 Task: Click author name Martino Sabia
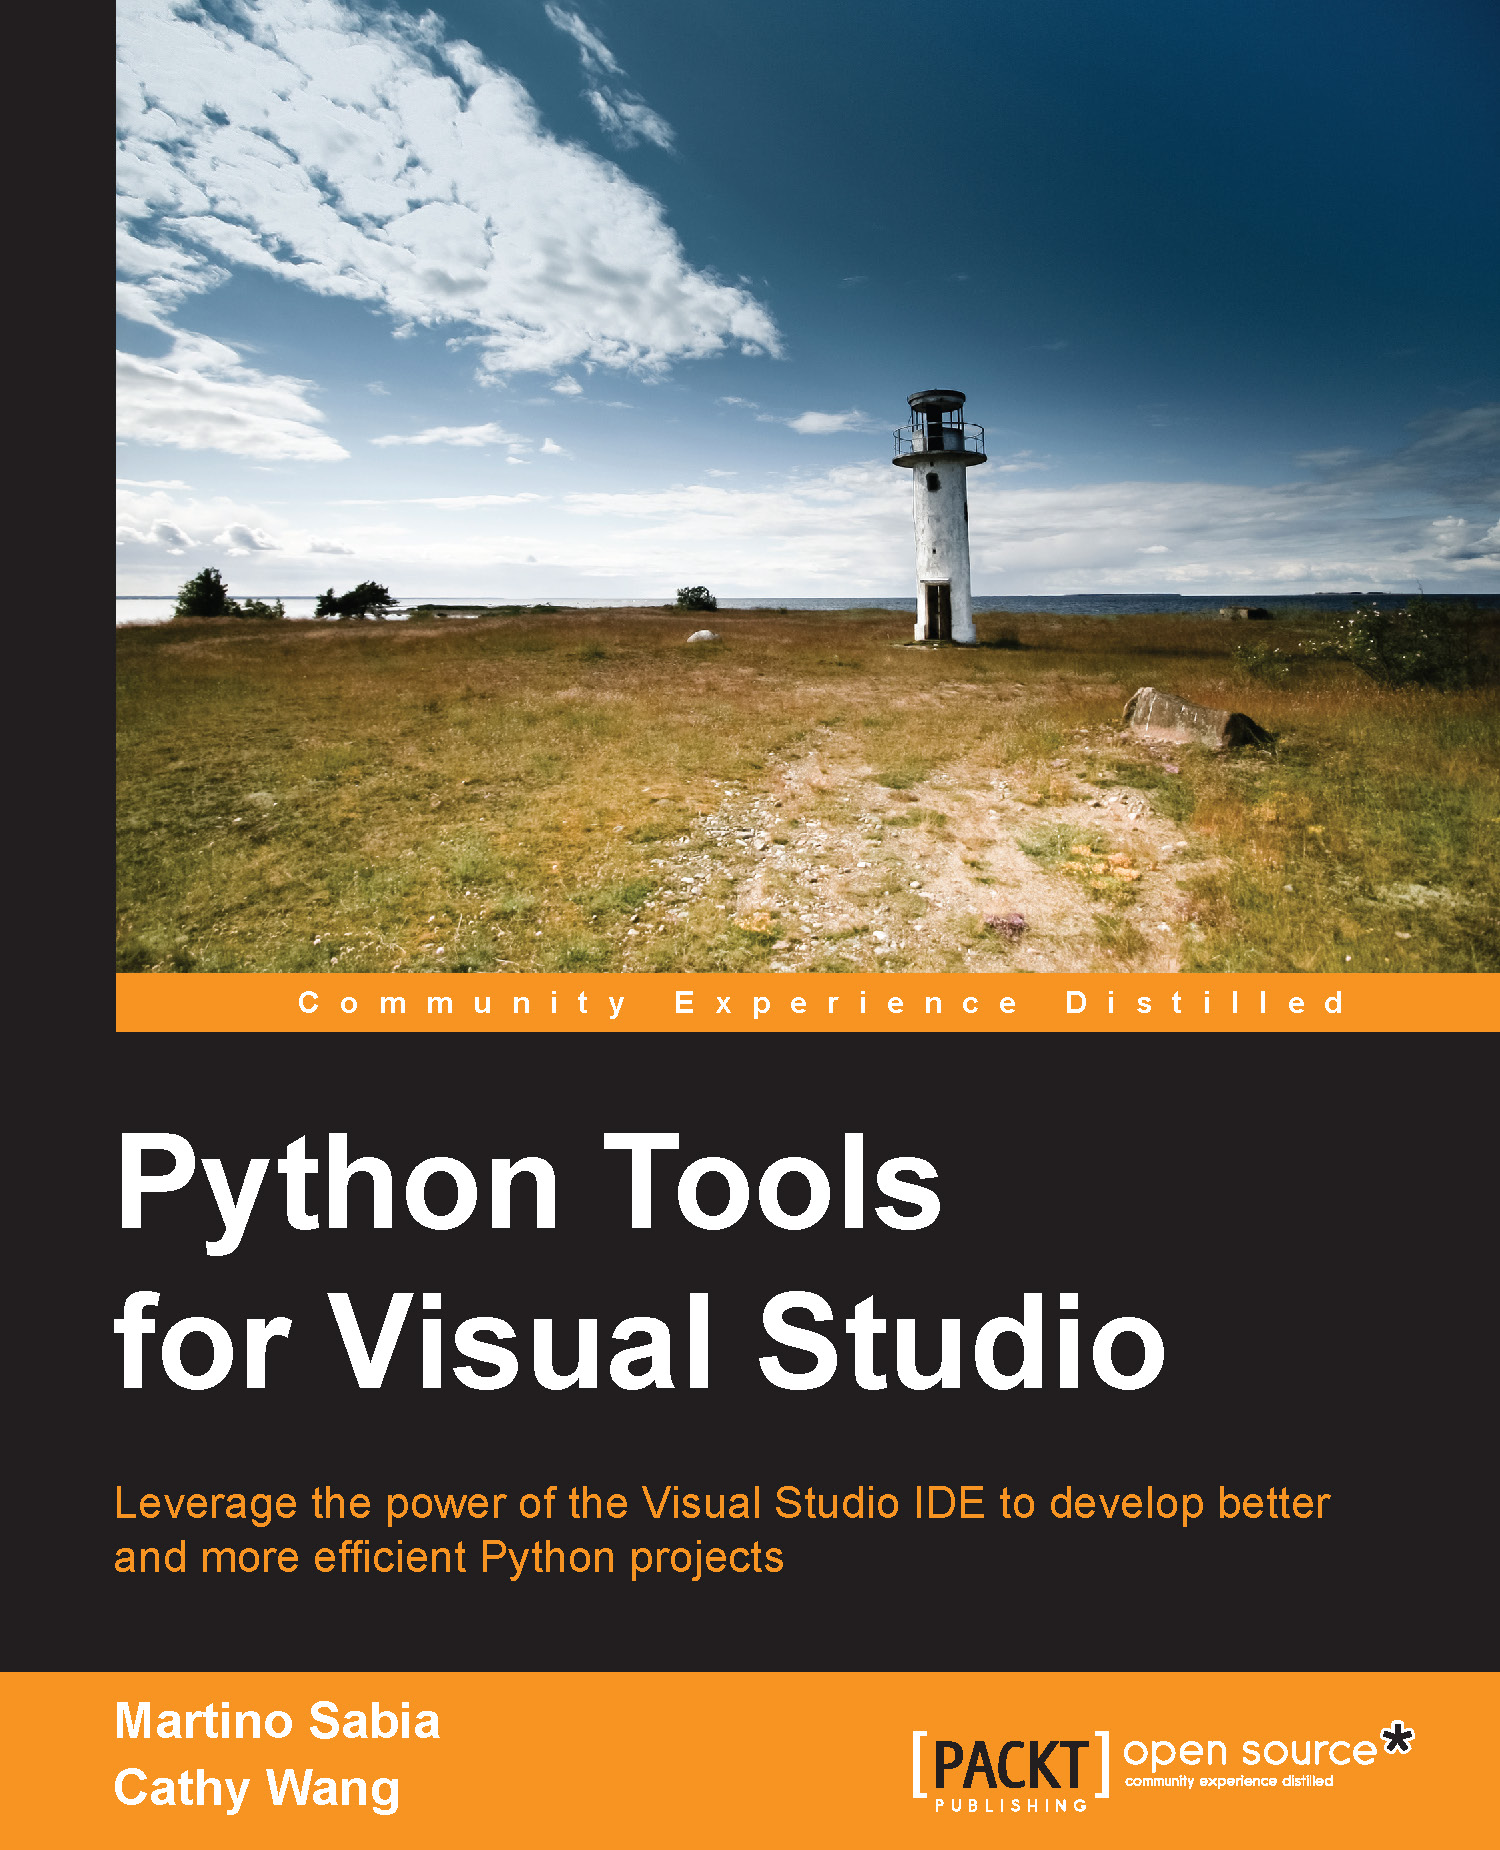click(277, 1721)
